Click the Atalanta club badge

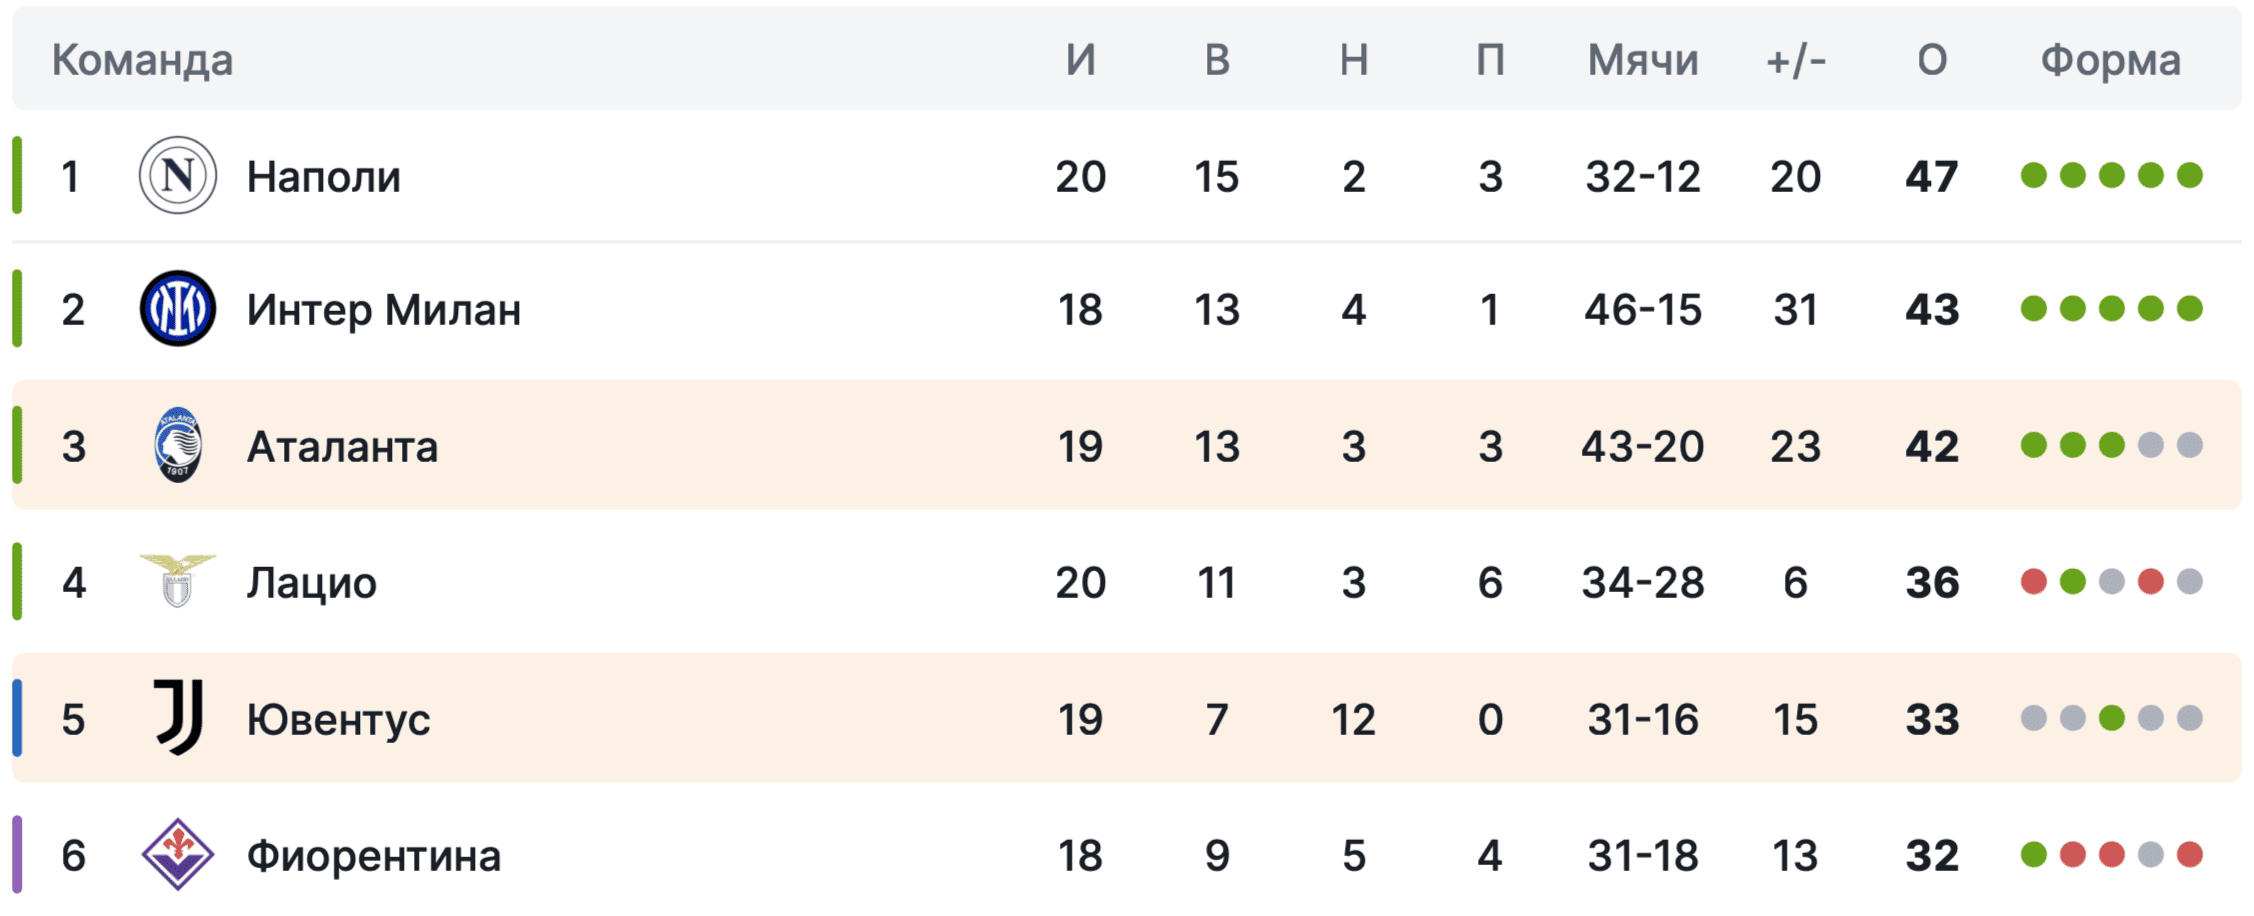tap(177, 446)
